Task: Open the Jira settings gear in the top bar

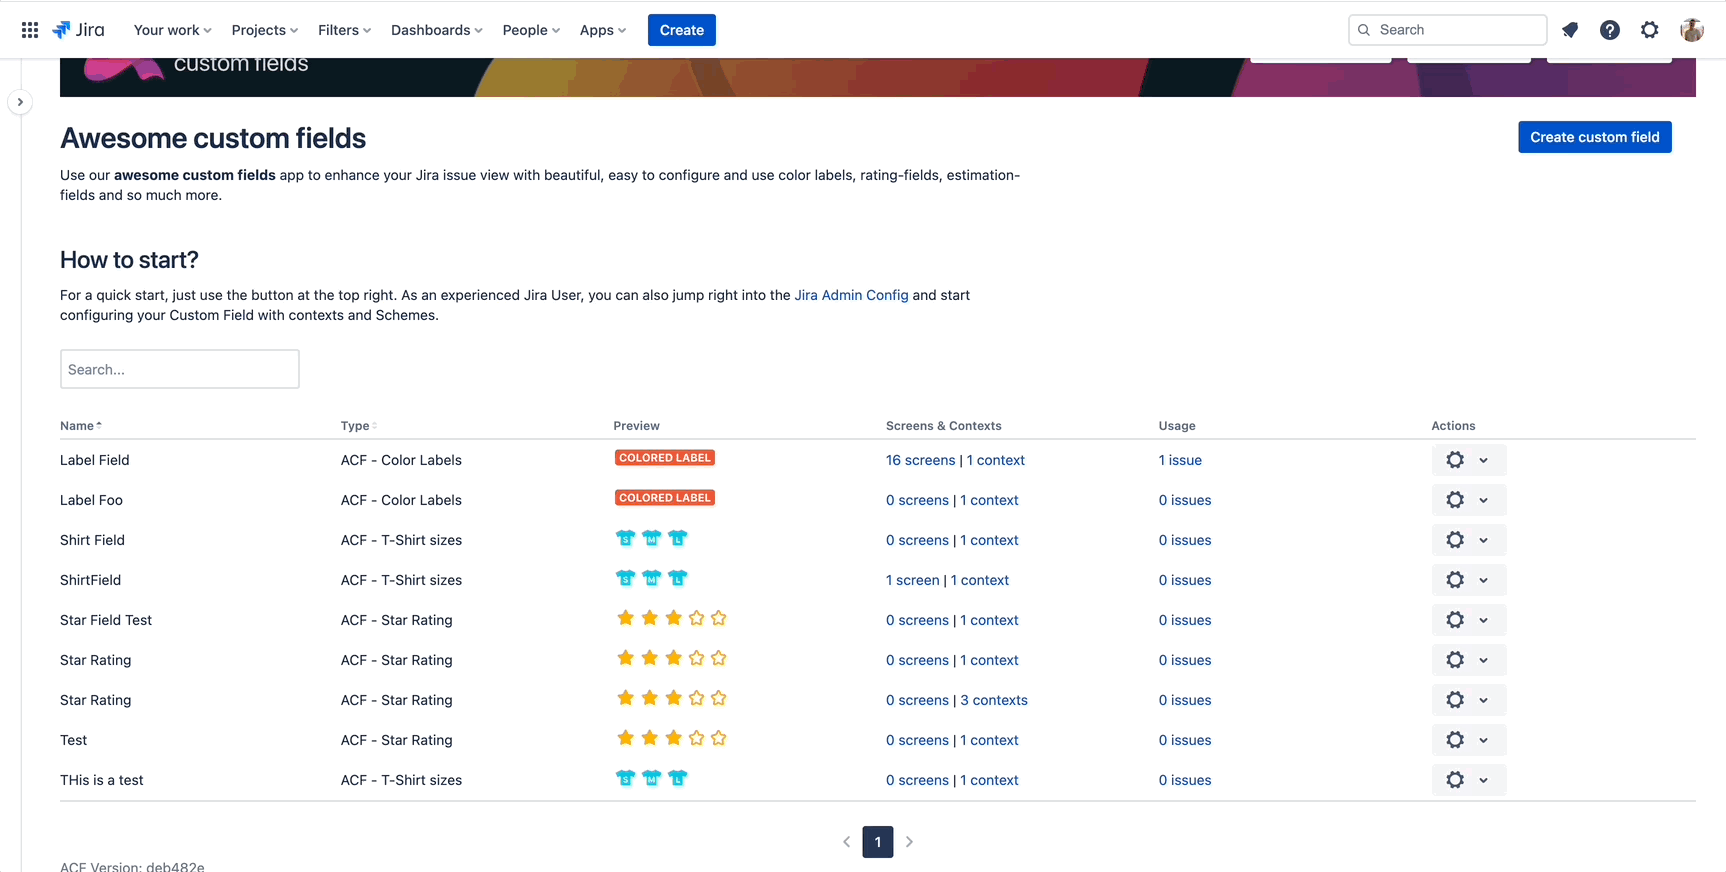Action: [x=1650, y=30]
